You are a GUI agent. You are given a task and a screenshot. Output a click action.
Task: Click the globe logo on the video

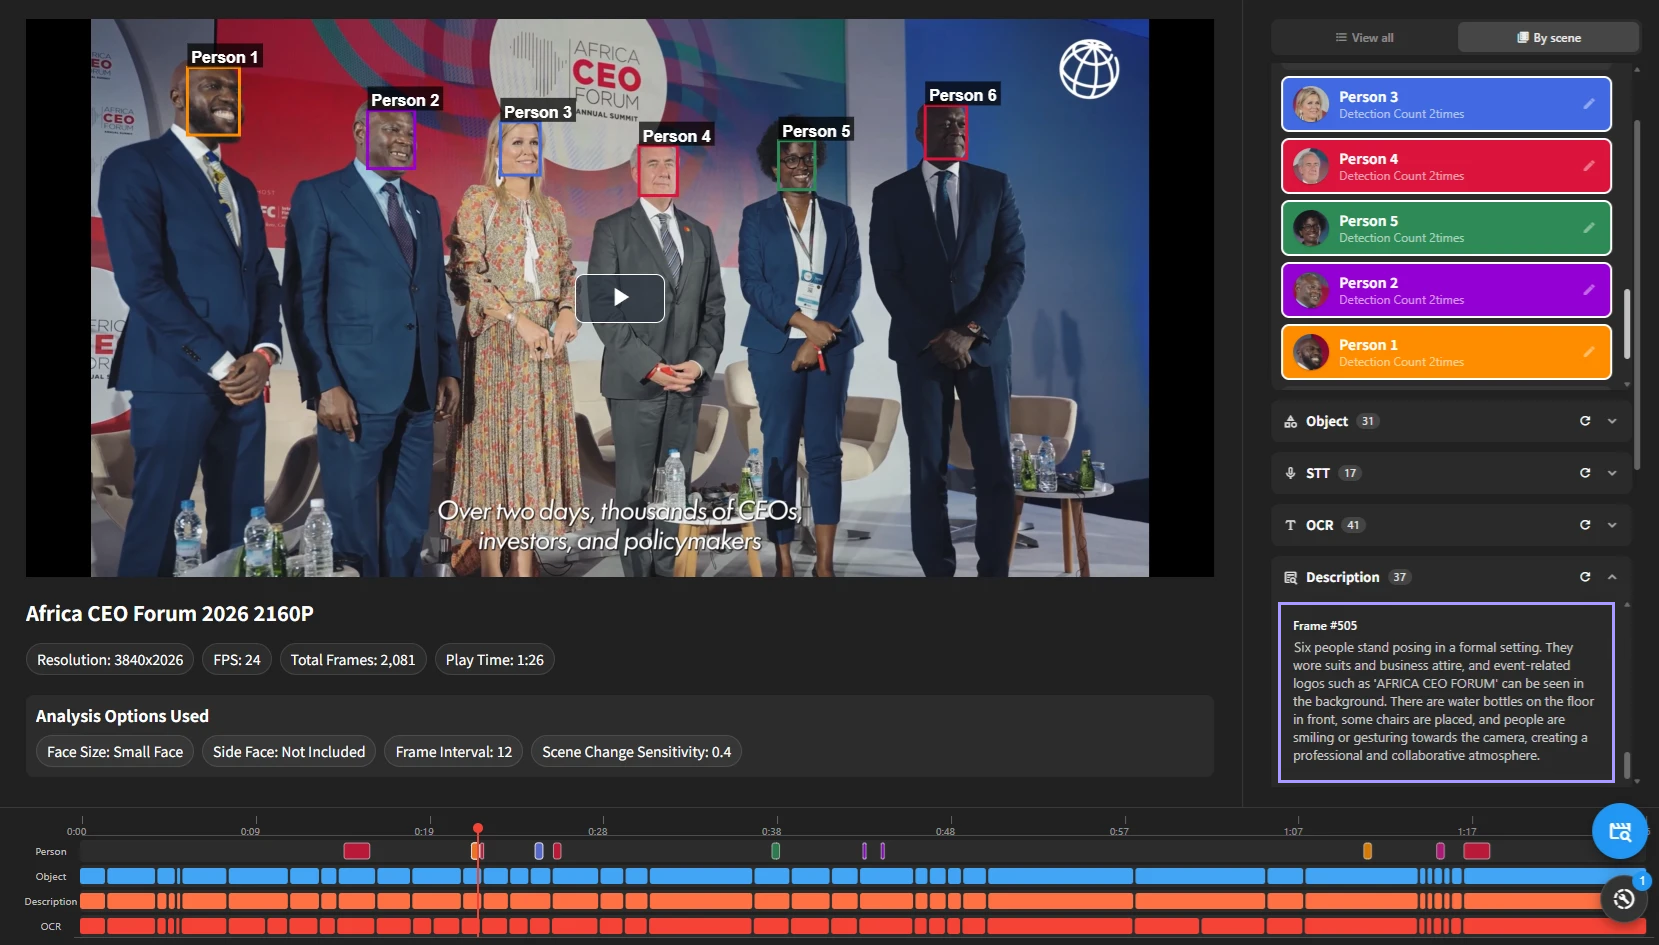coord(1089,69)
